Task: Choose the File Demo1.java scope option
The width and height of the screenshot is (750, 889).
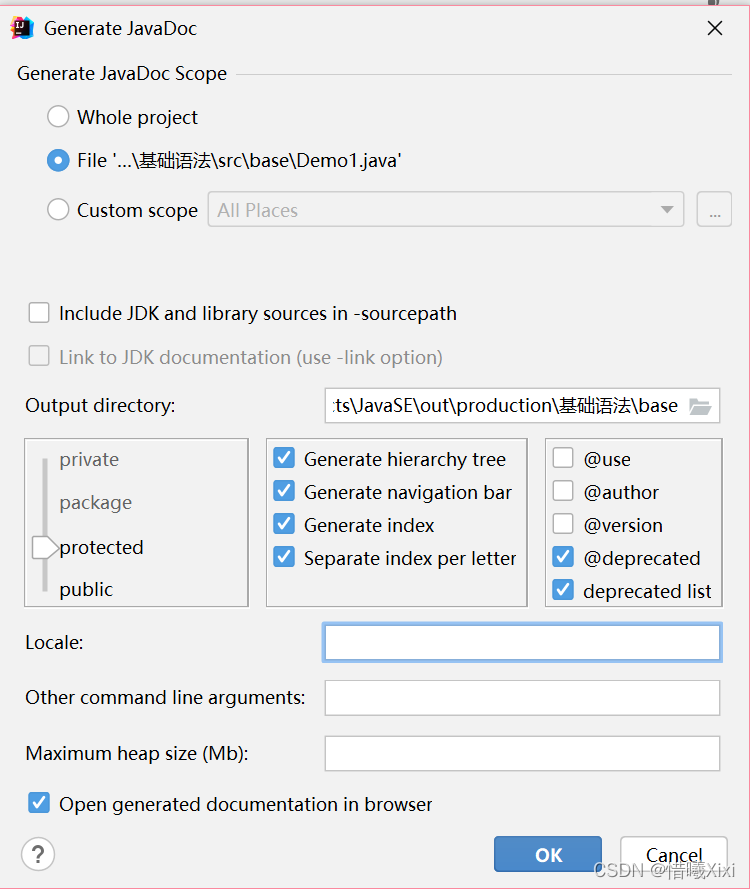Action: (58, 160)
